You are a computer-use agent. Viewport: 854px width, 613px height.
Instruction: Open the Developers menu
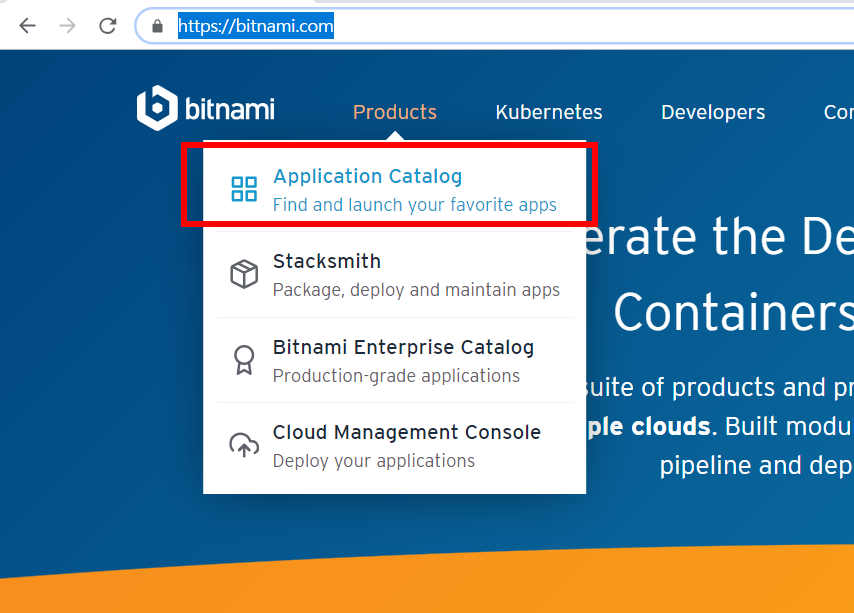click(713, 112)
